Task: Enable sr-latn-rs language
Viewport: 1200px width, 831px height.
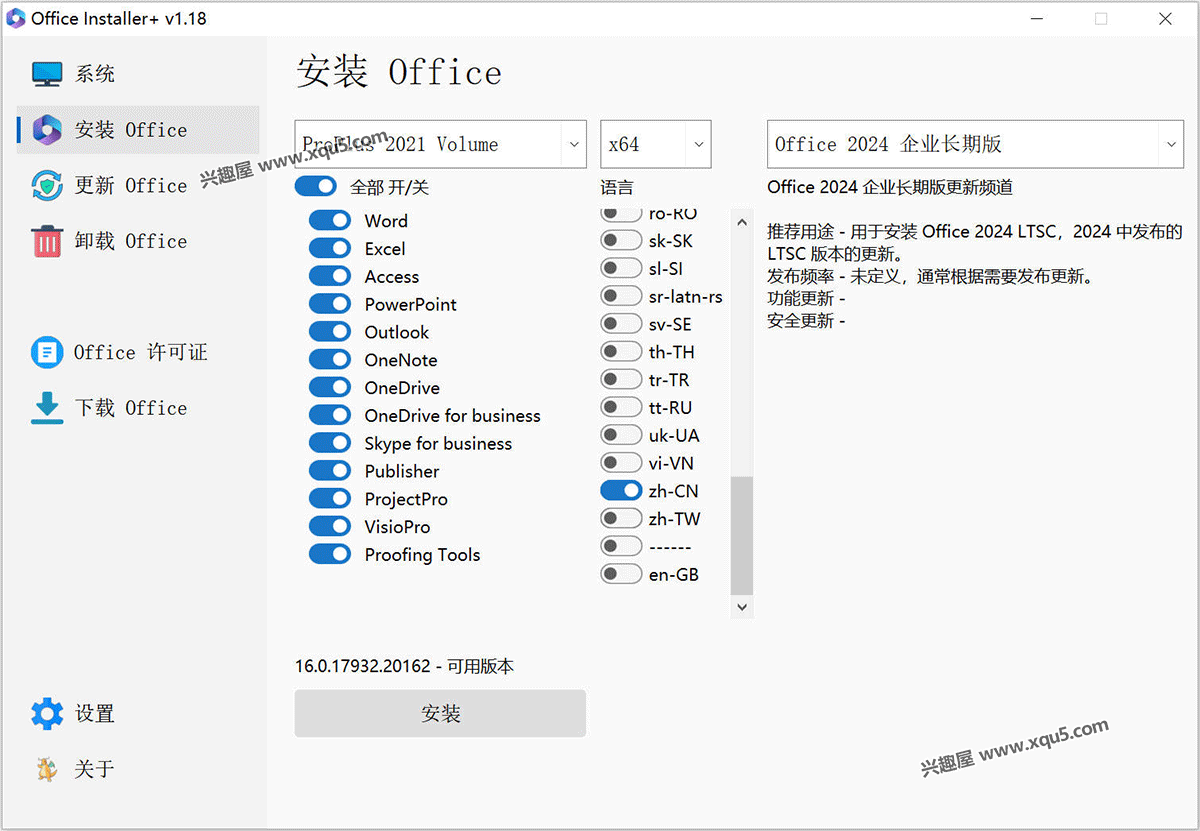Action: [x=621, y=297]
